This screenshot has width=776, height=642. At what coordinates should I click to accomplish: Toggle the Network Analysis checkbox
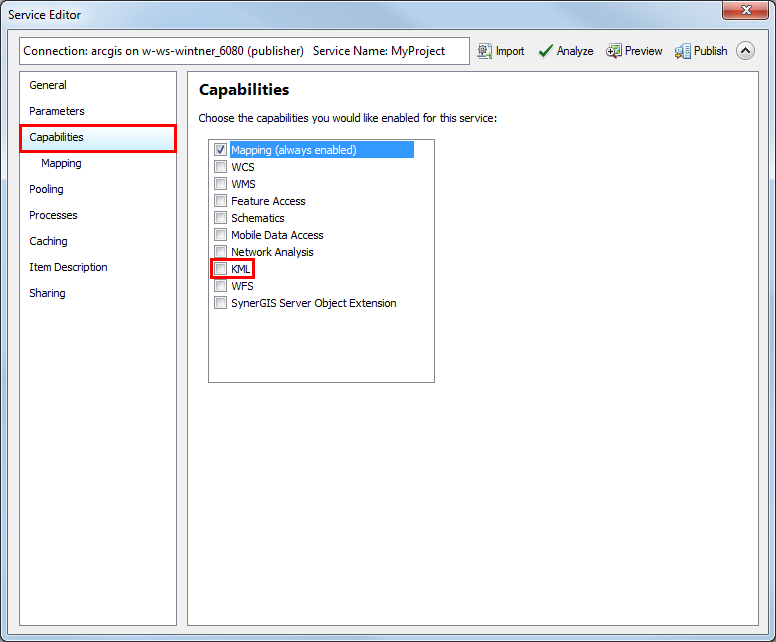(x=221, y=252)
